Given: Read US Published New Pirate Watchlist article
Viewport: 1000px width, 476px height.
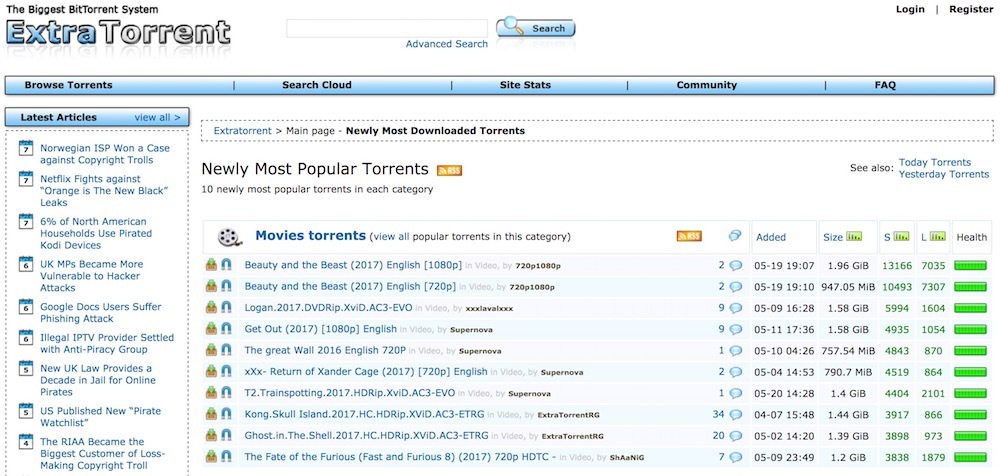Looking at the screenshot, I should tap(100, 417).
